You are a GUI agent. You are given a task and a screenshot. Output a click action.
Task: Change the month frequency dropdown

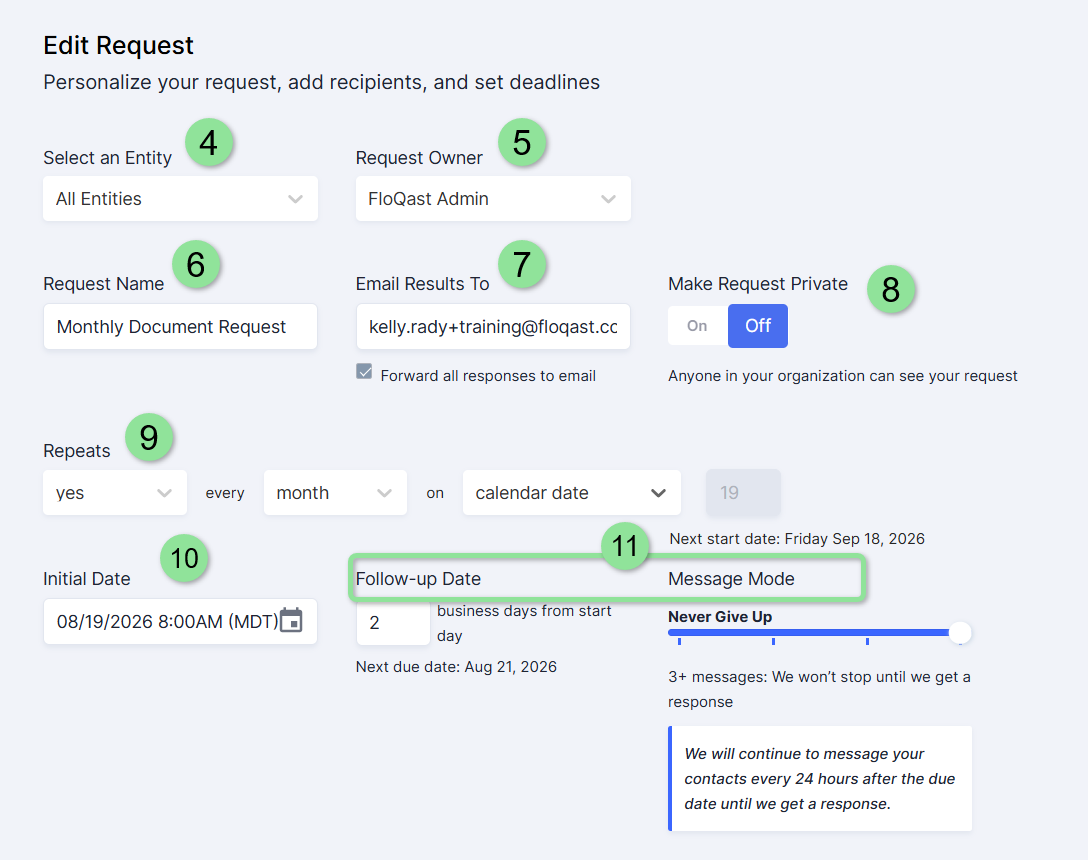335,493
